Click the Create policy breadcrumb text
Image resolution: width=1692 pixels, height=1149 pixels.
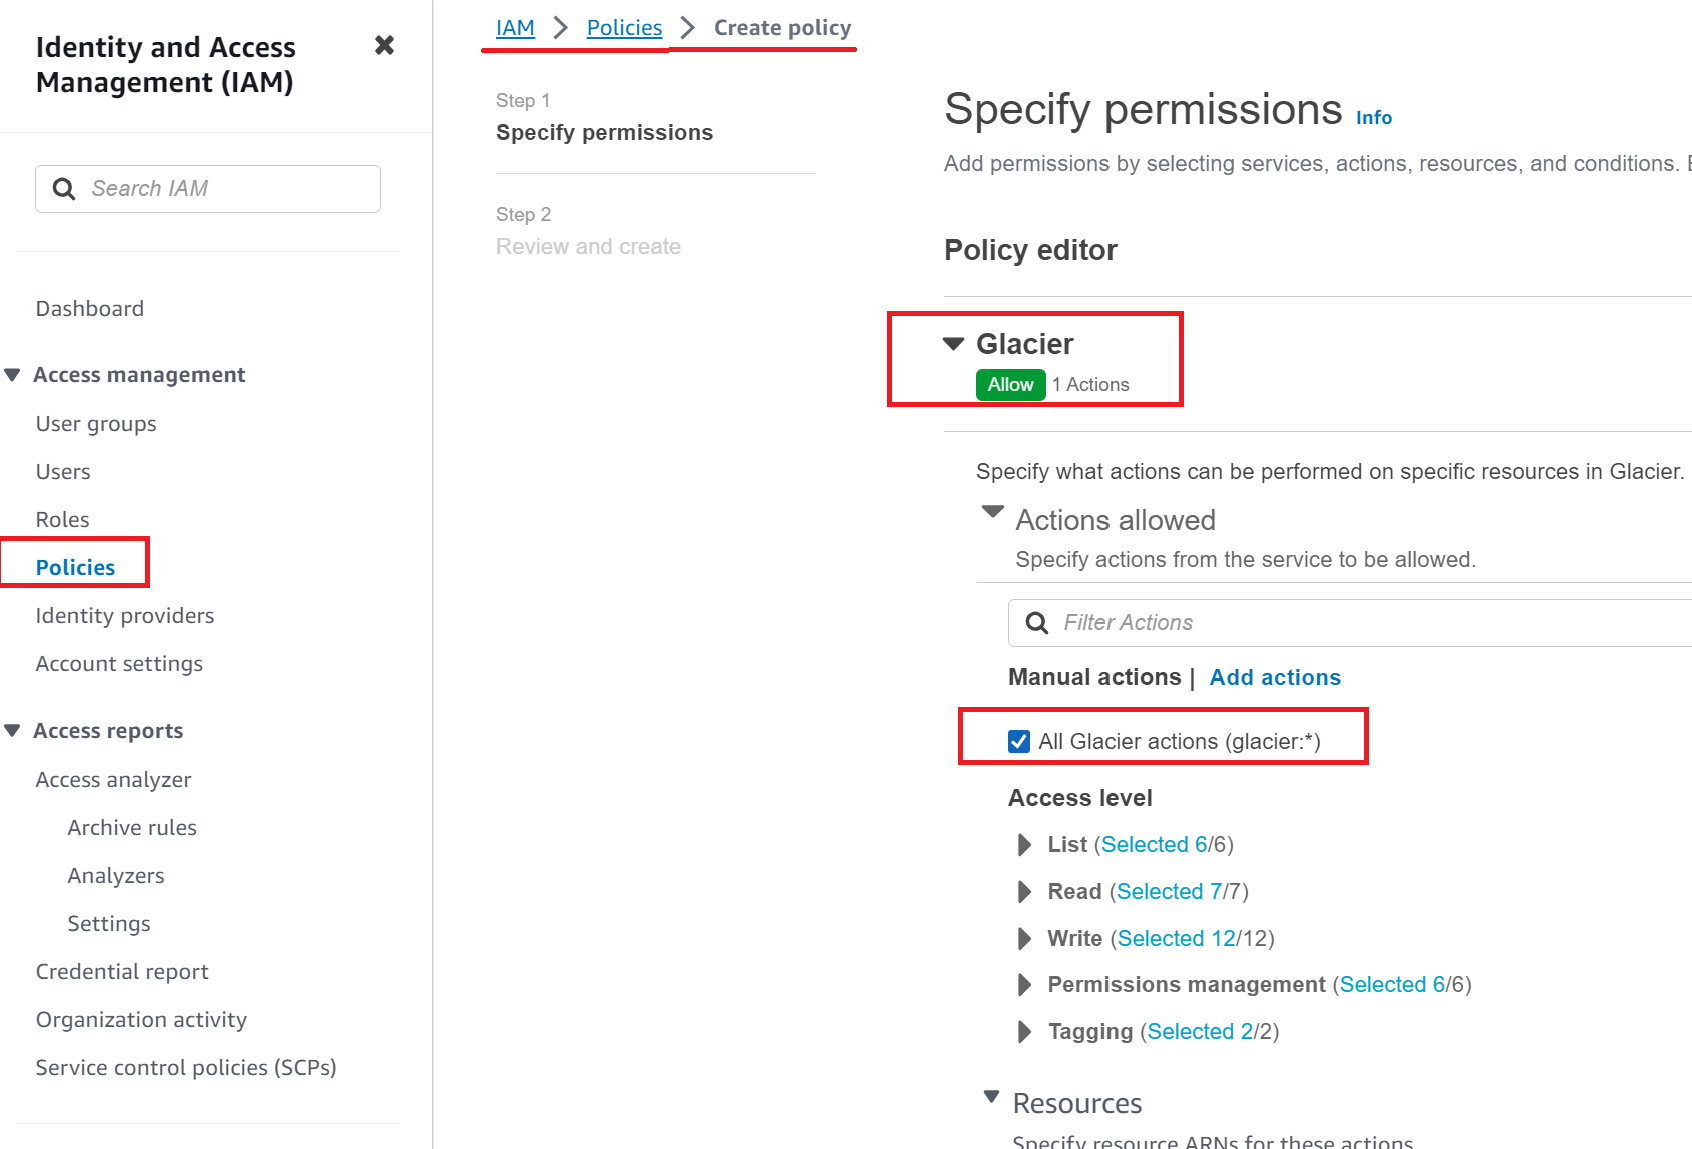pos(782,28)
